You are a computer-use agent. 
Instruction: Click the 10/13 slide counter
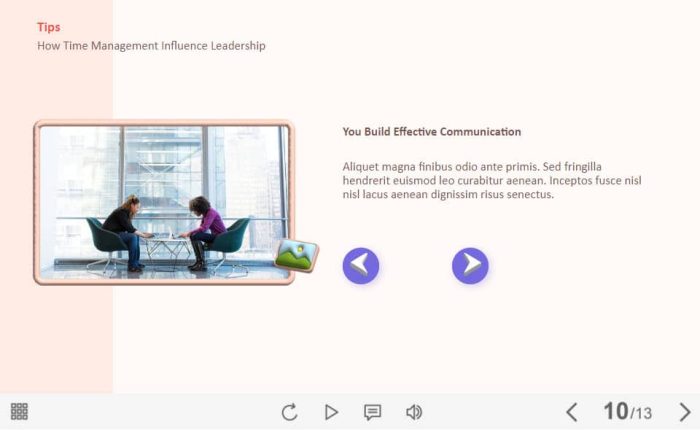(627, 411)
